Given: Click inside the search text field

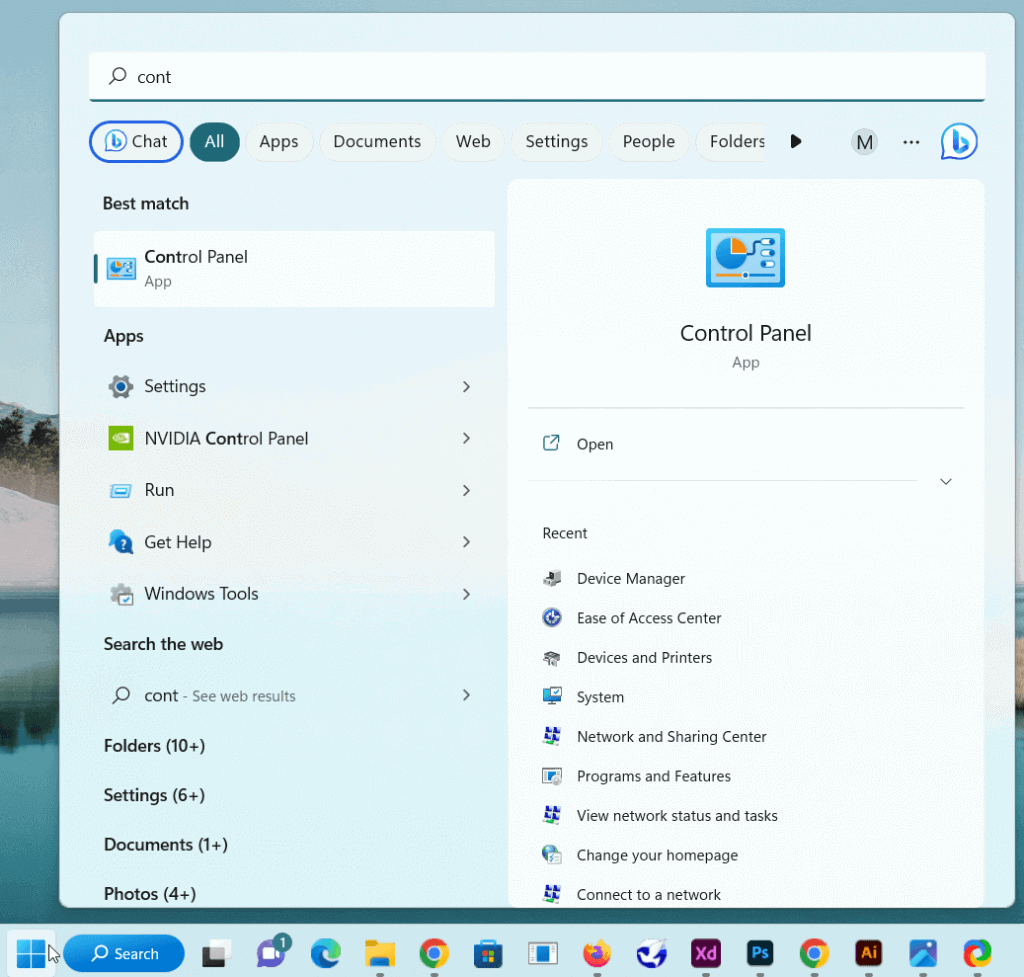Looking at the screenshot, I should pos(537,76).
